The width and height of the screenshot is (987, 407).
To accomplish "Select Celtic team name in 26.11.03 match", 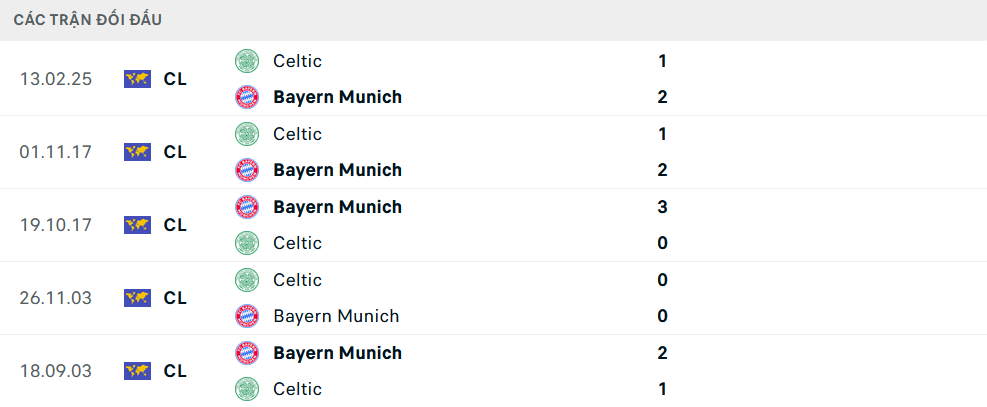I will click(x=297, y=280).
